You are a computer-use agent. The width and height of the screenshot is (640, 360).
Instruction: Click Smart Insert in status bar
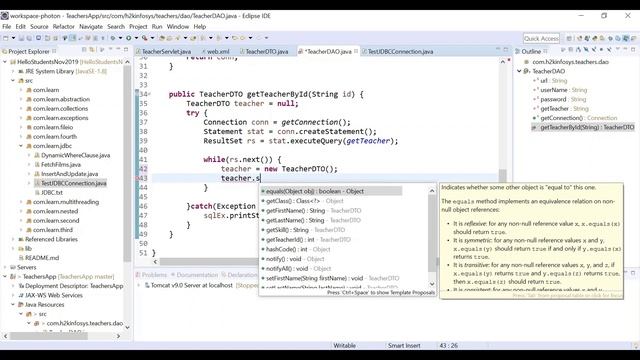pyautogui.click(x=404, y=346)
